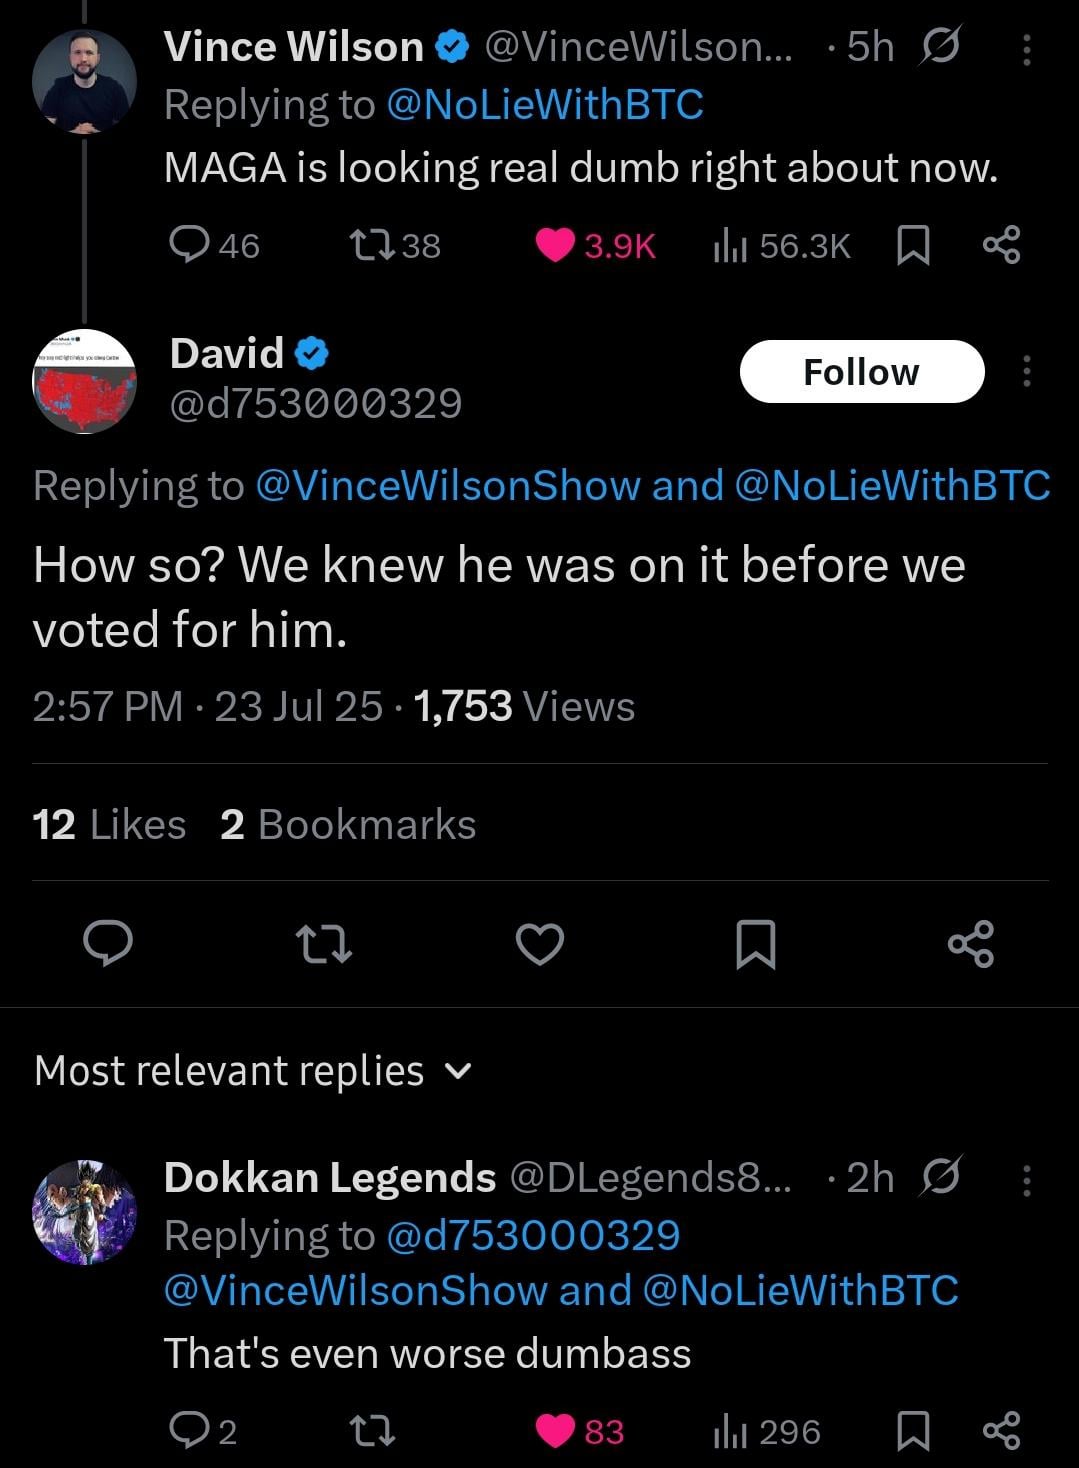Open the Most relevant replies sort dropdown
Viewport: 1079px width, 1468px height.
[252, 1071]
